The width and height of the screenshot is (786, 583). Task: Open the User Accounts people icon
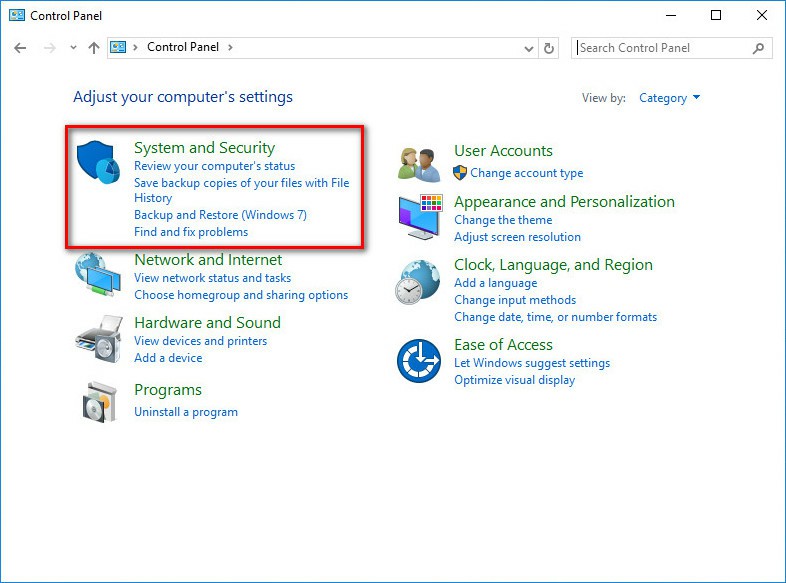tap(419, 164)
